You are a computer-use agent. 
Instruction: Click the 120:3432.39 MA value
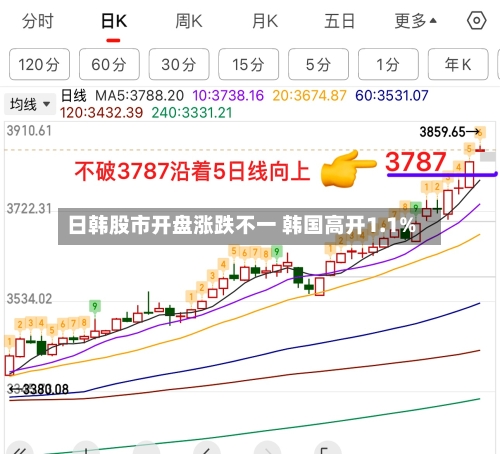point(101,113)
